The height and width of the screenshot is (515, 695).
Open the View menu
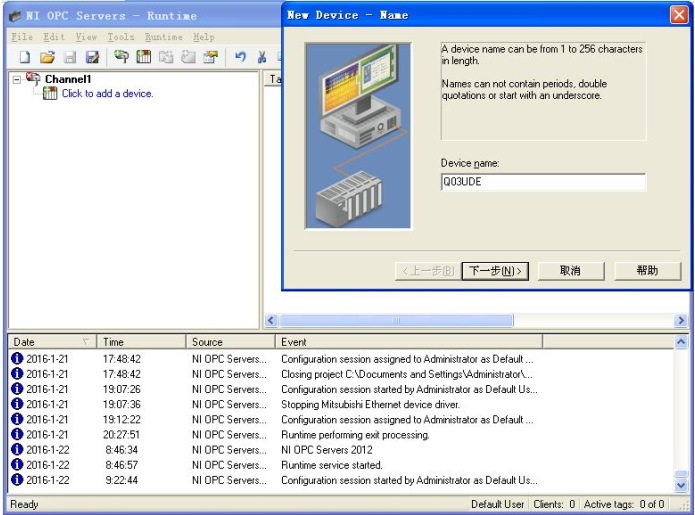86,37
